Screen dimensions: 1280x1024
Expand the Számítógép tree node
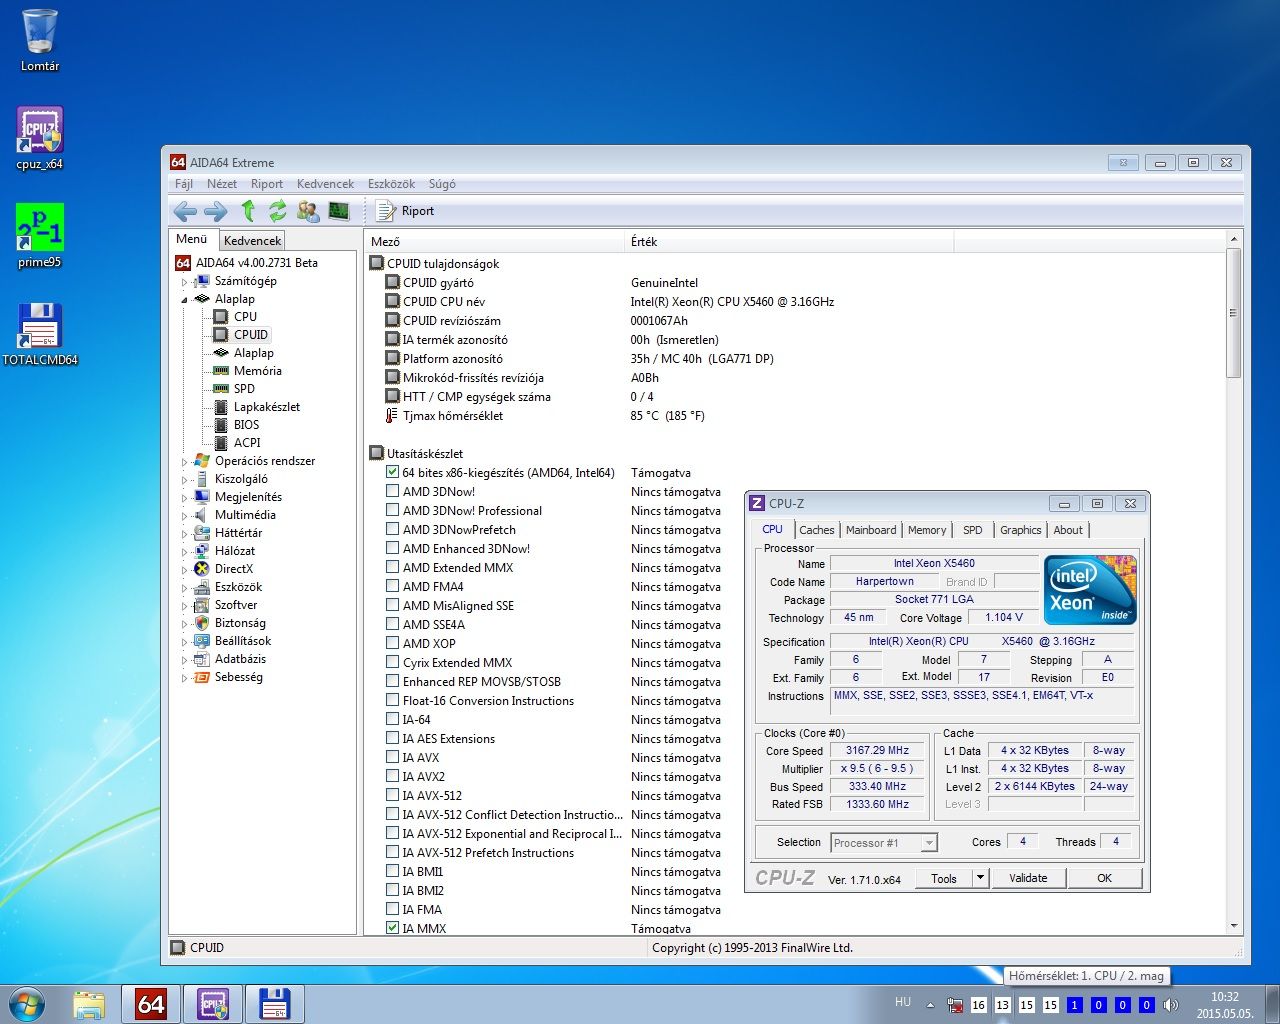(184, 282)
